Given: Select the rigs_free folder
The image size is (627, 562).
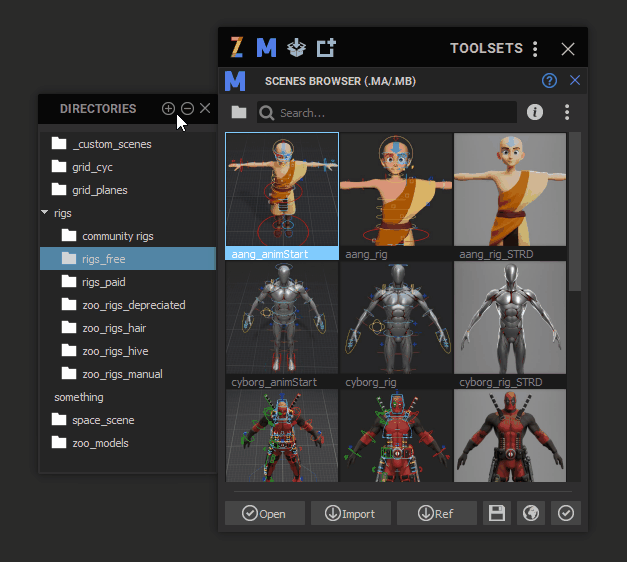Looking at the screenshot, I should (x=128, y=259).
